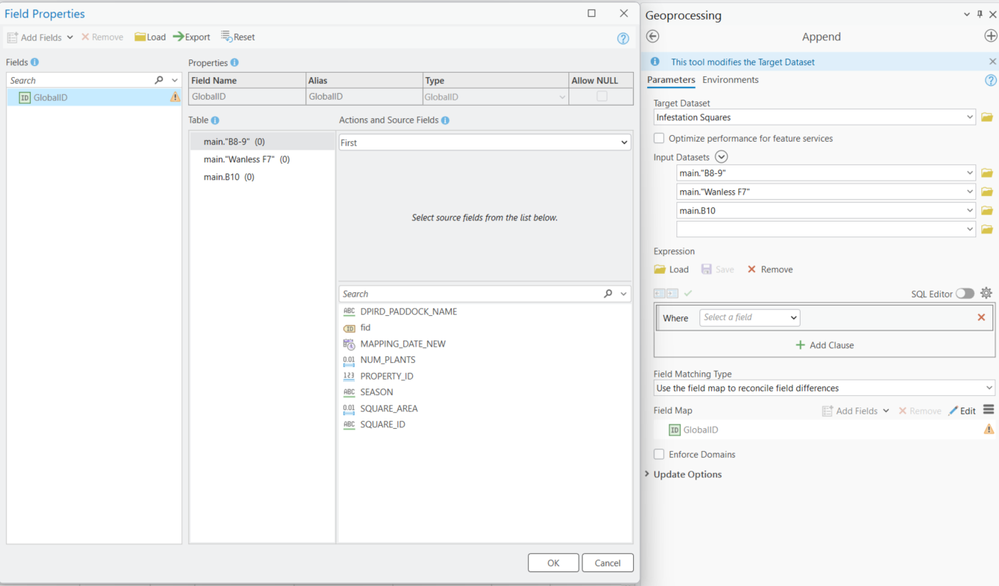Expand the Fields search options chevron

pyautogui.click(x=175, y=80)
